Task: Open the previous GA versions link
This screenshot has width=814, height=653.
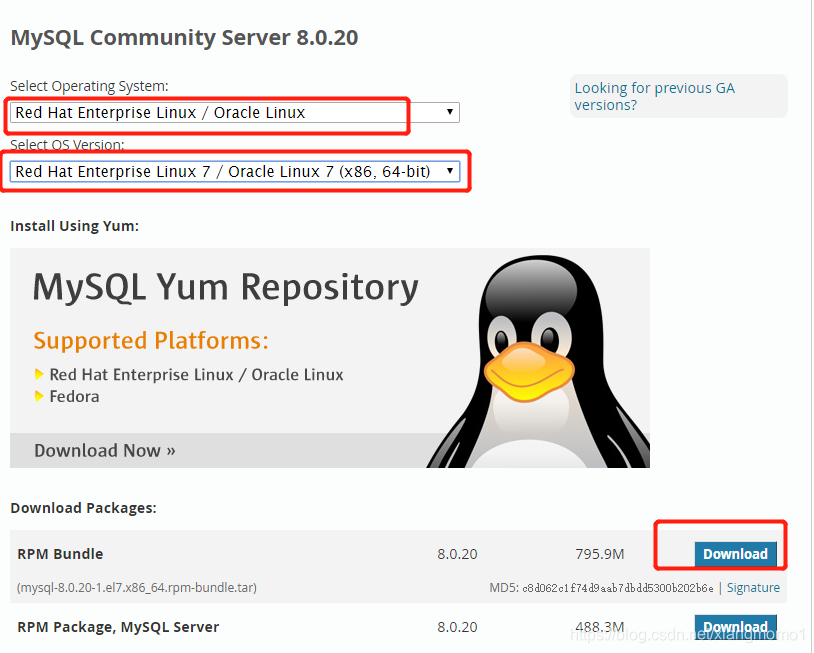Action: click(x=654, y=96)
